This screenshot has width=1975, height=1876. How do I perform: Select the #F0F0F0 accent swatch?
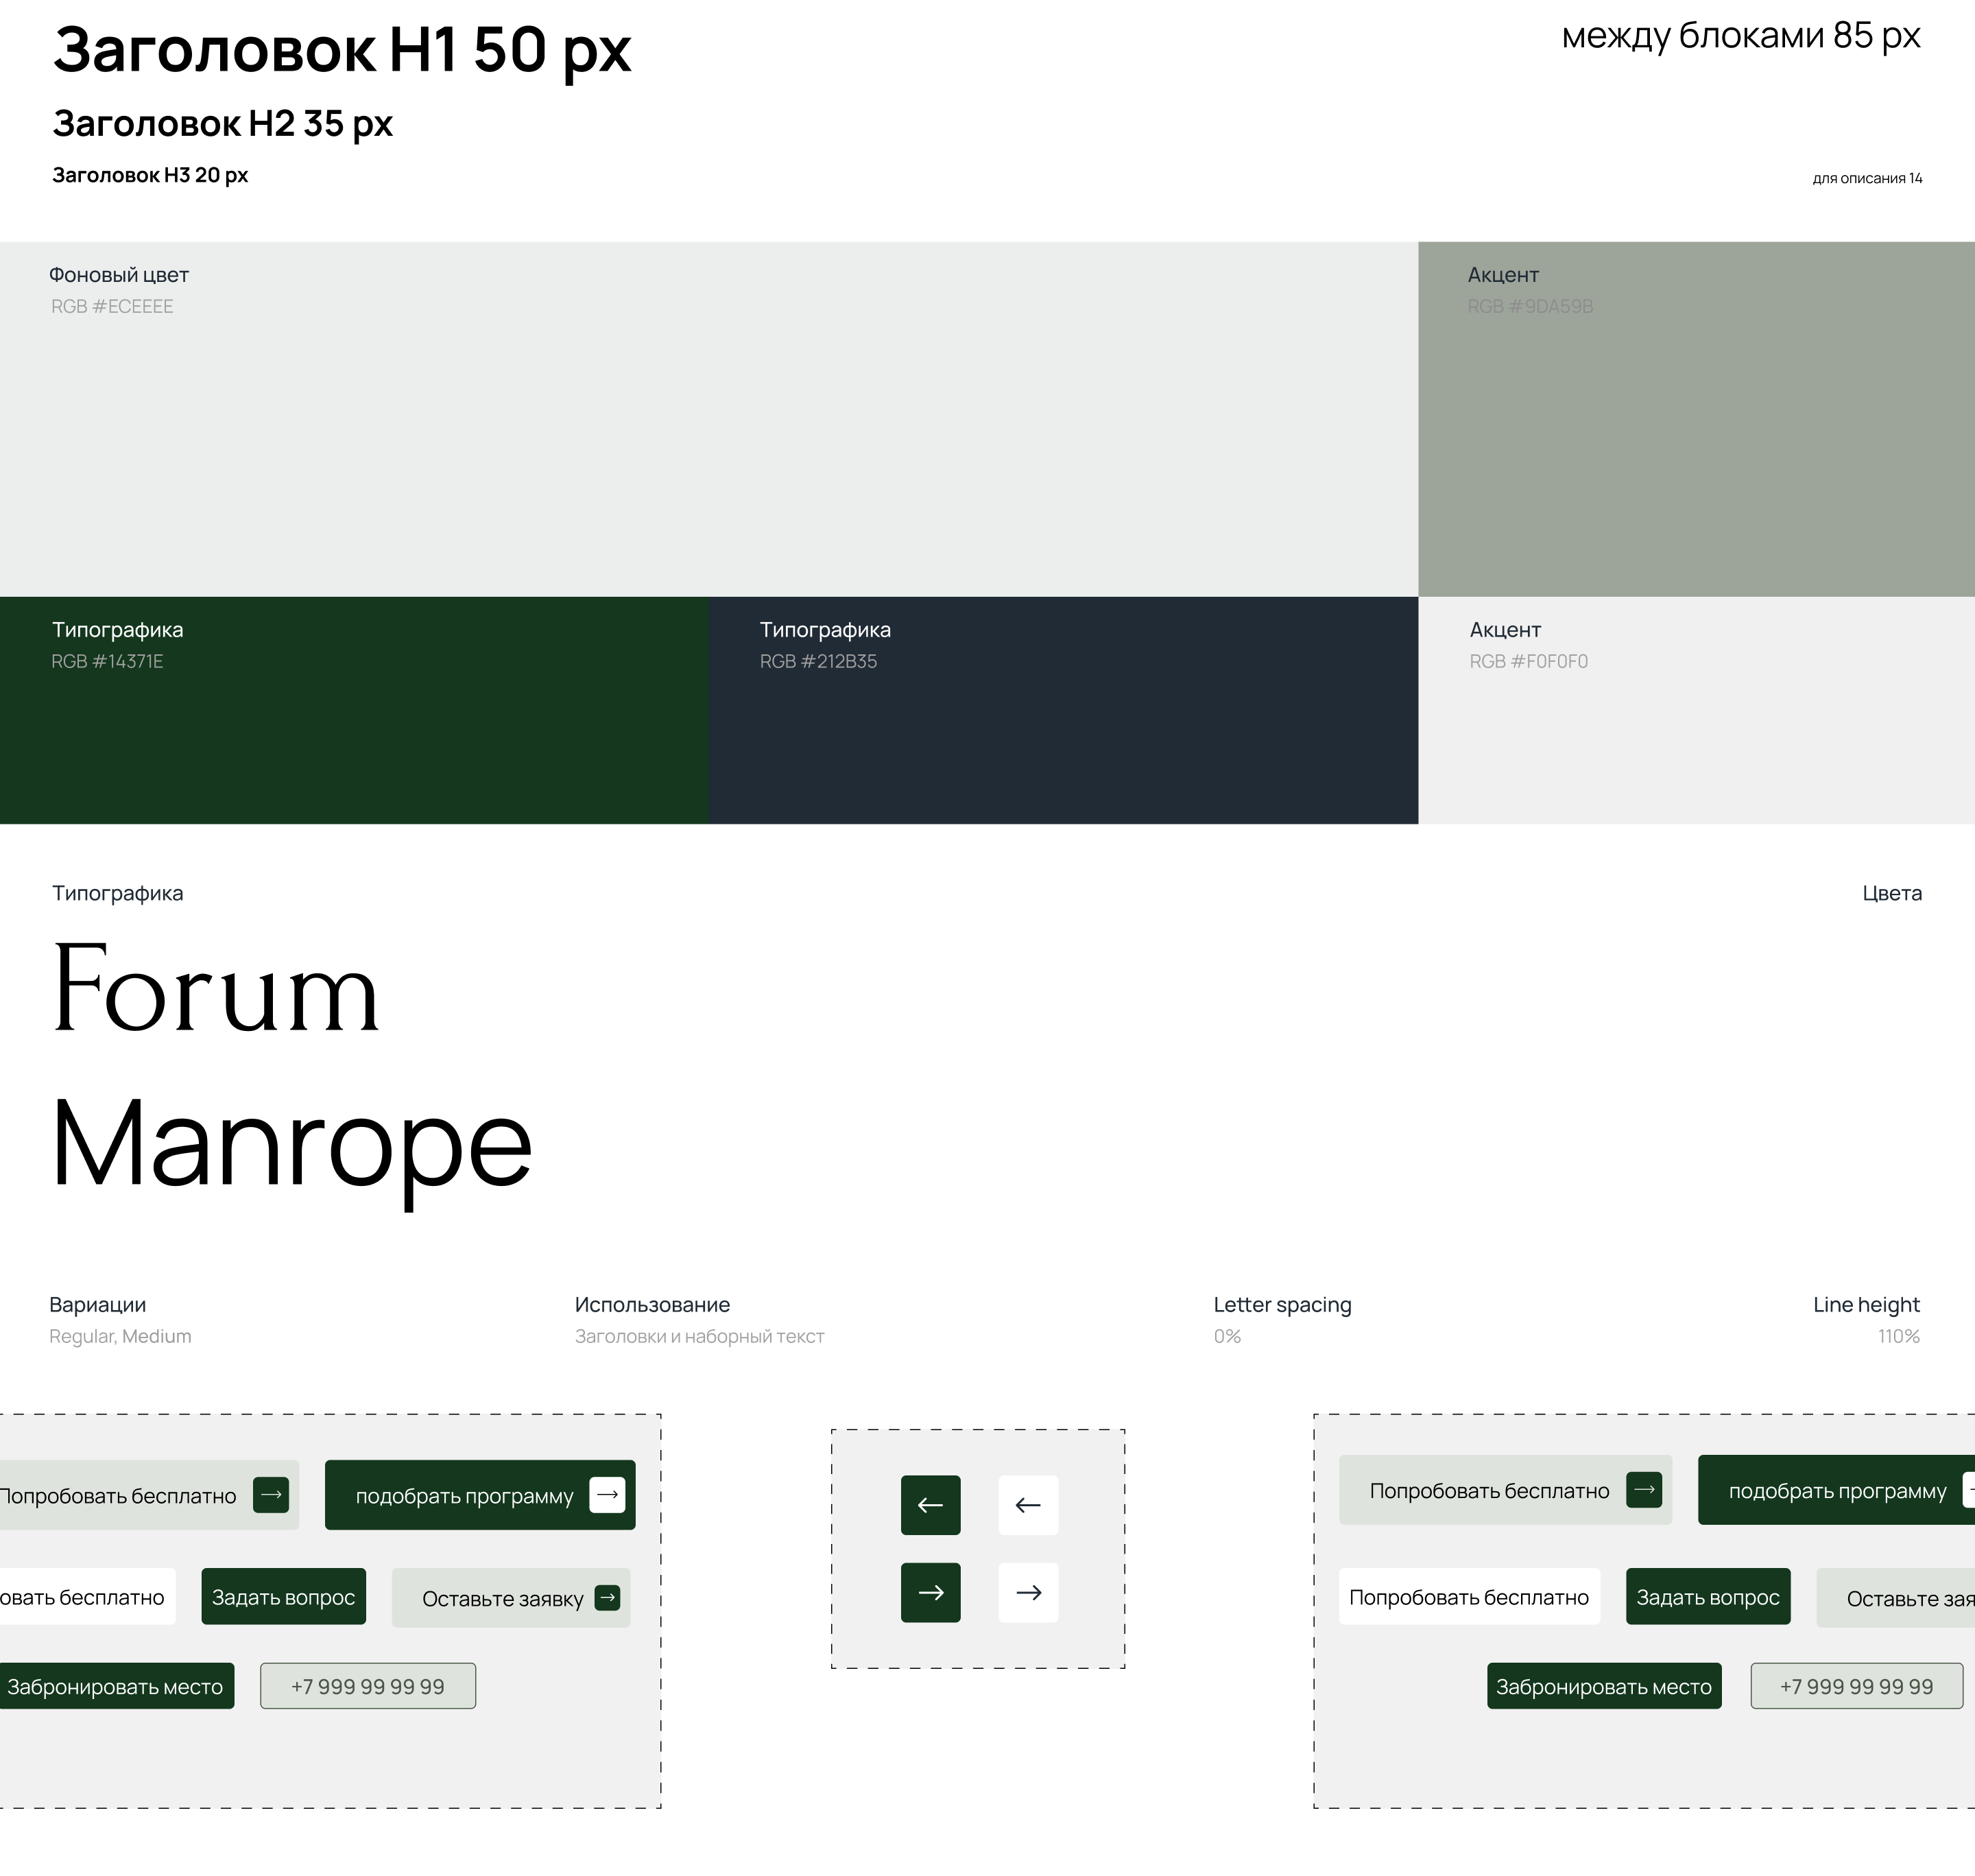pyautogui.click(x=1696, y=740)
